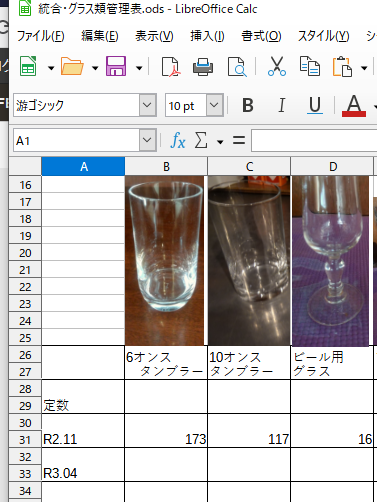Select column C header
Image resolution: width=377 pixels, height=502 pixels.
(x=249, y=166)
